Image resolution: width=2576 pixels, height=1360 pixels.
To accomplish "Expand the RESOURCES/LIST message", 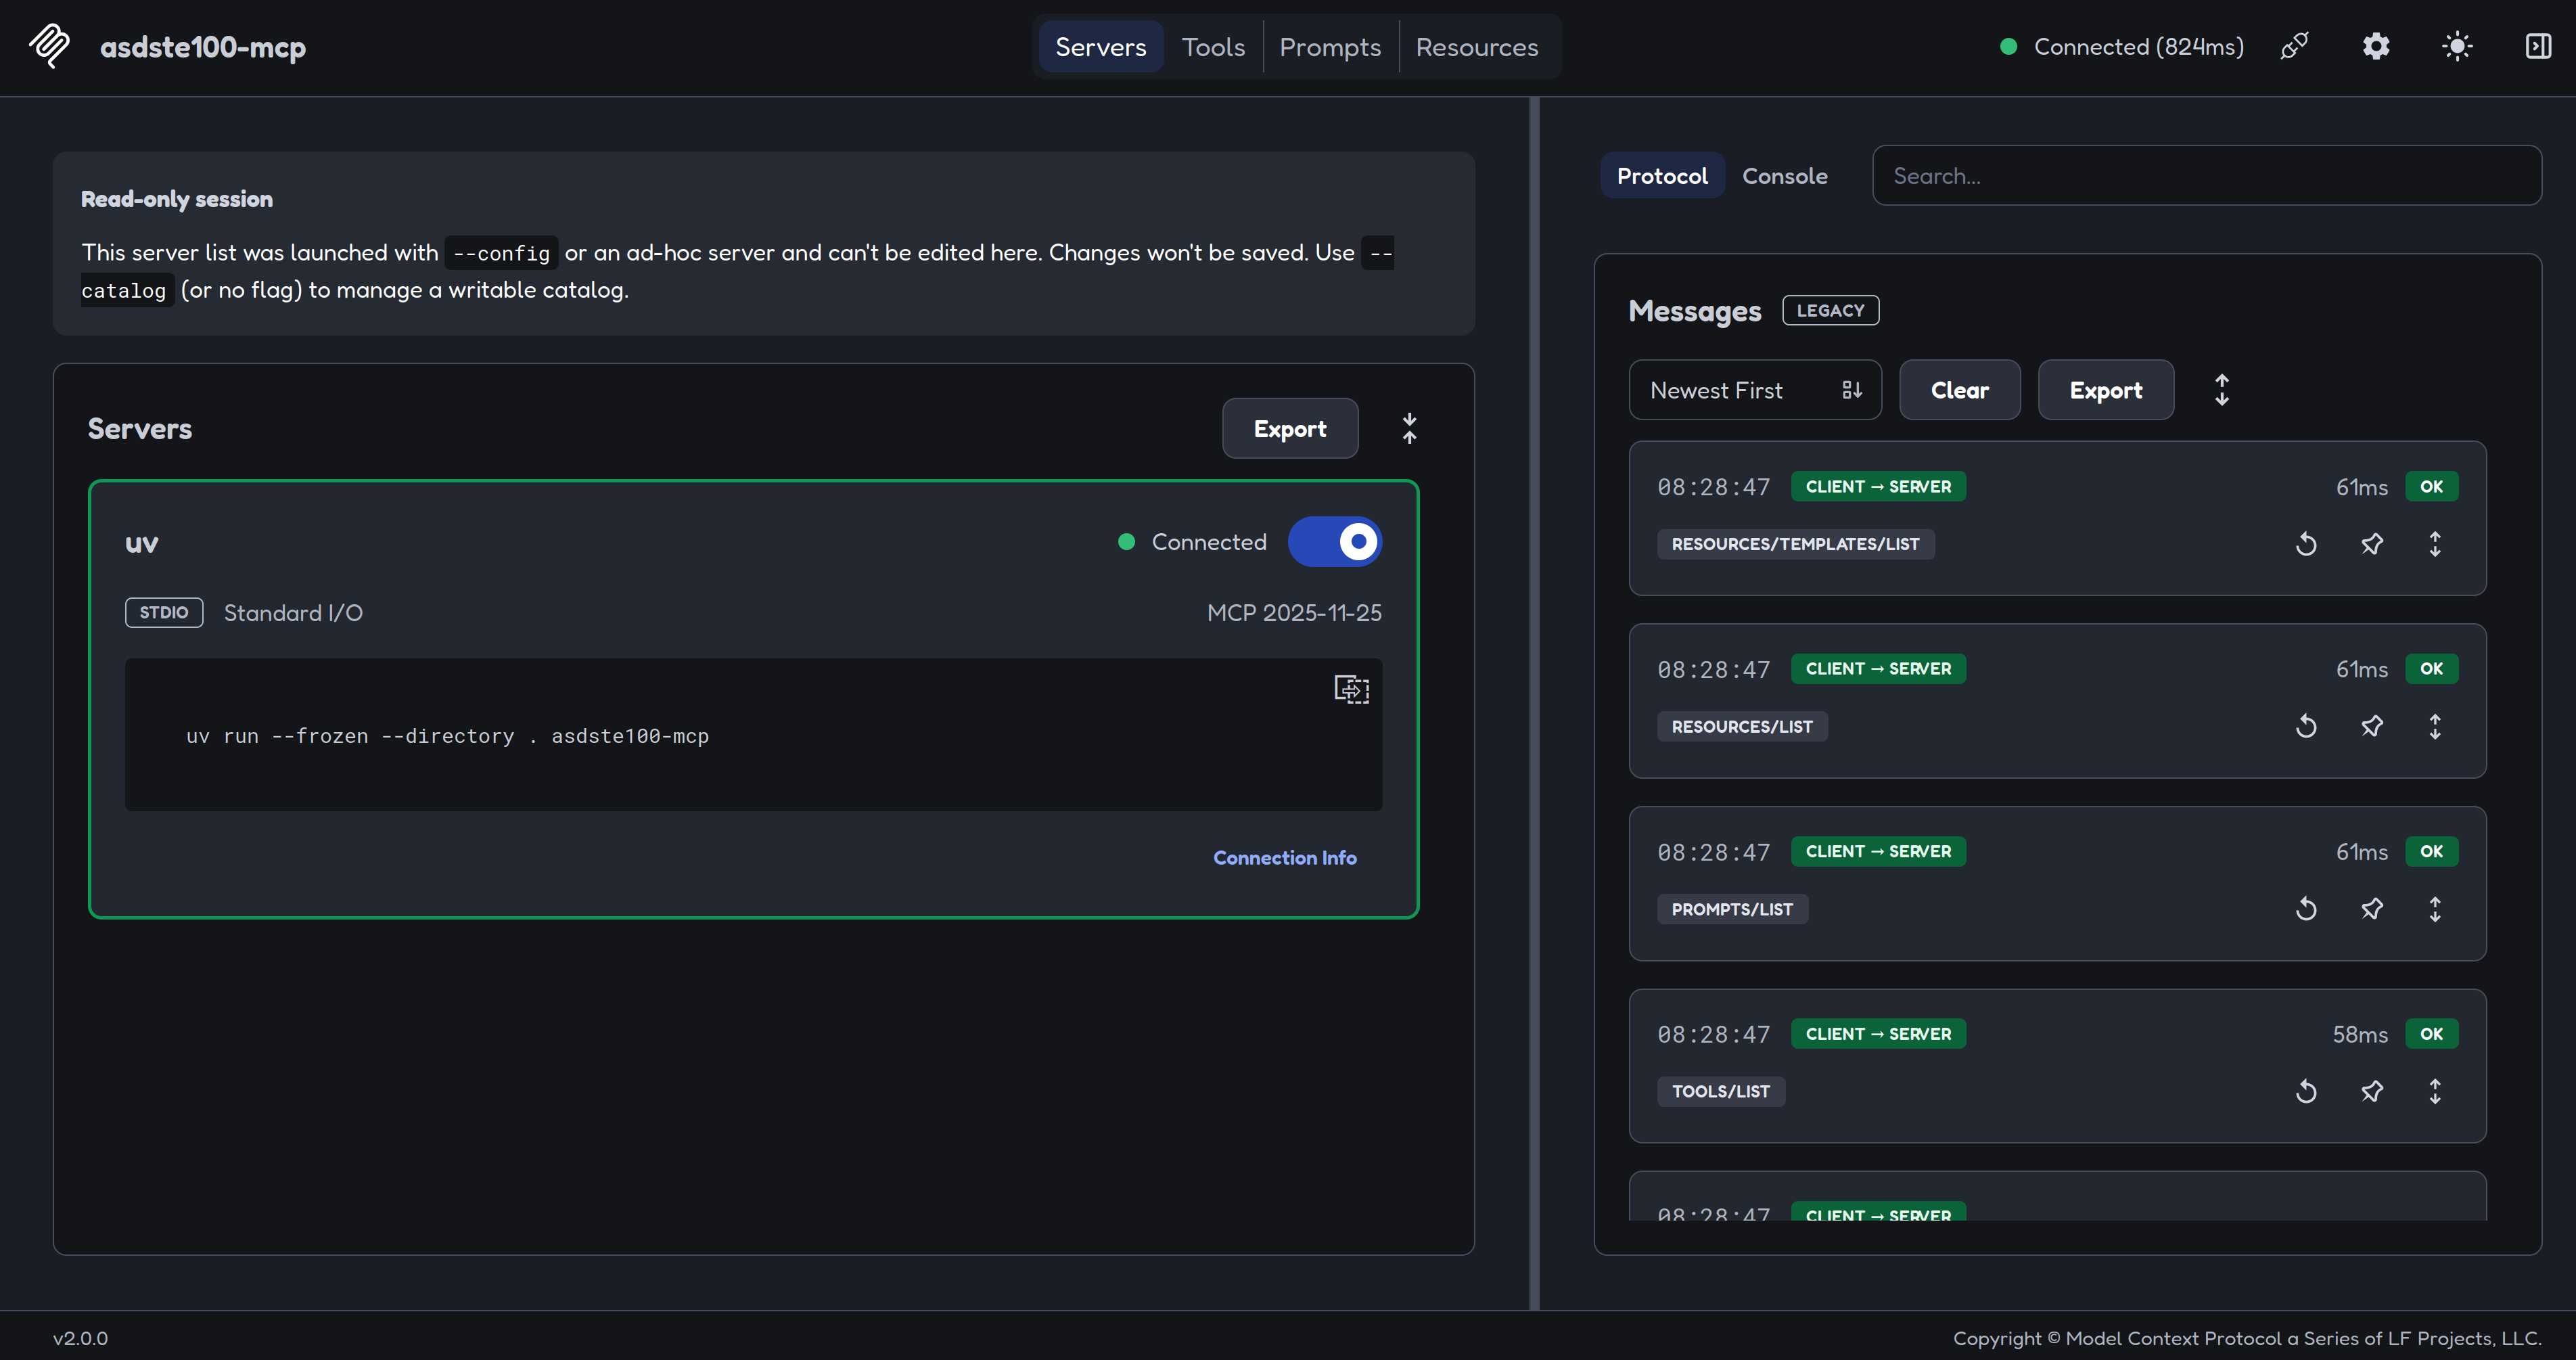I will tap(2435, 726).
